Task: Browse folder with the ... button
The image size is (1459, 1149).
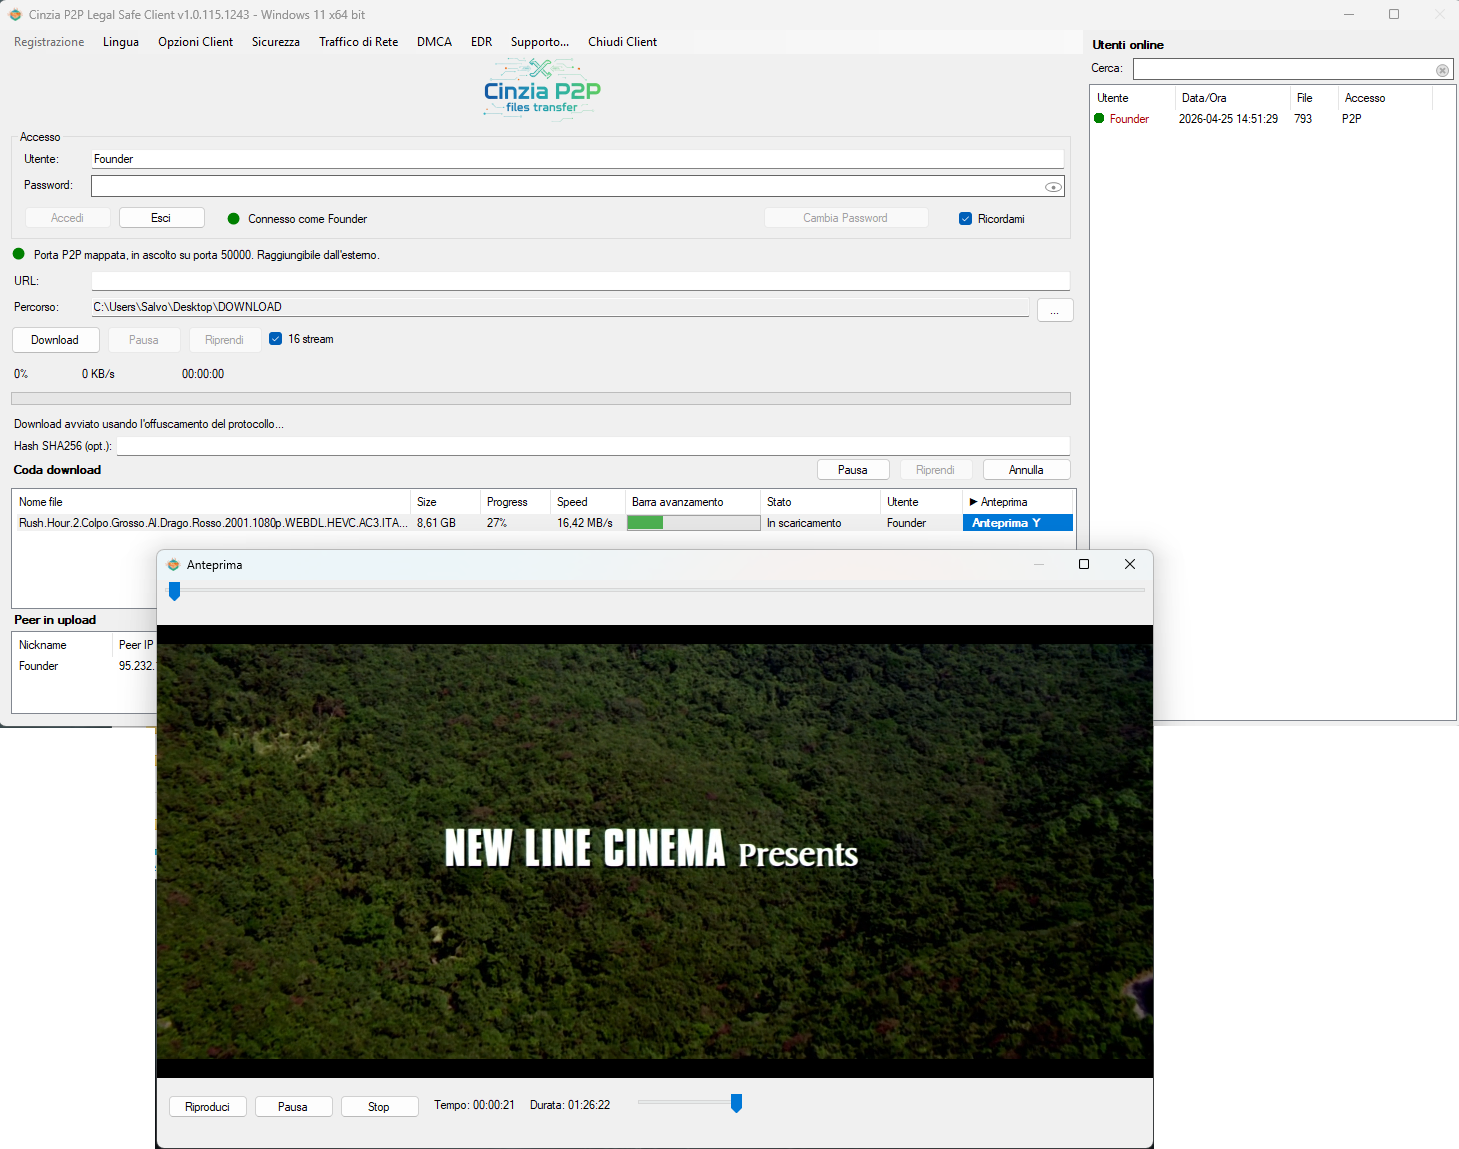Action: [1055, 310]
